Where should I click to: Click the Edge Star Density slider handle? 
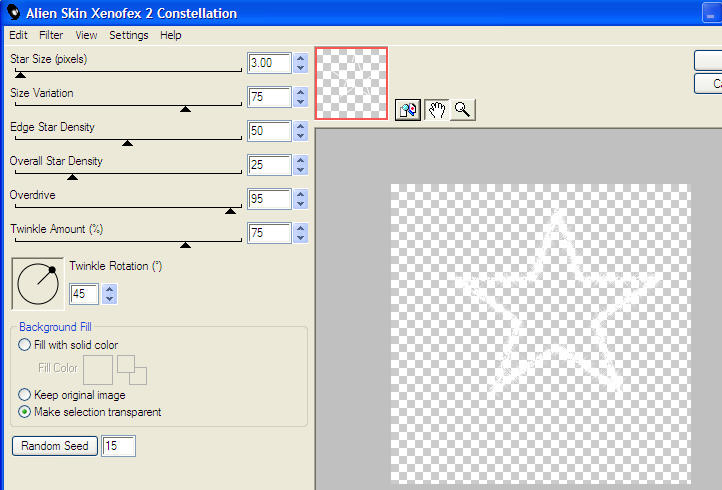point(128,143)
